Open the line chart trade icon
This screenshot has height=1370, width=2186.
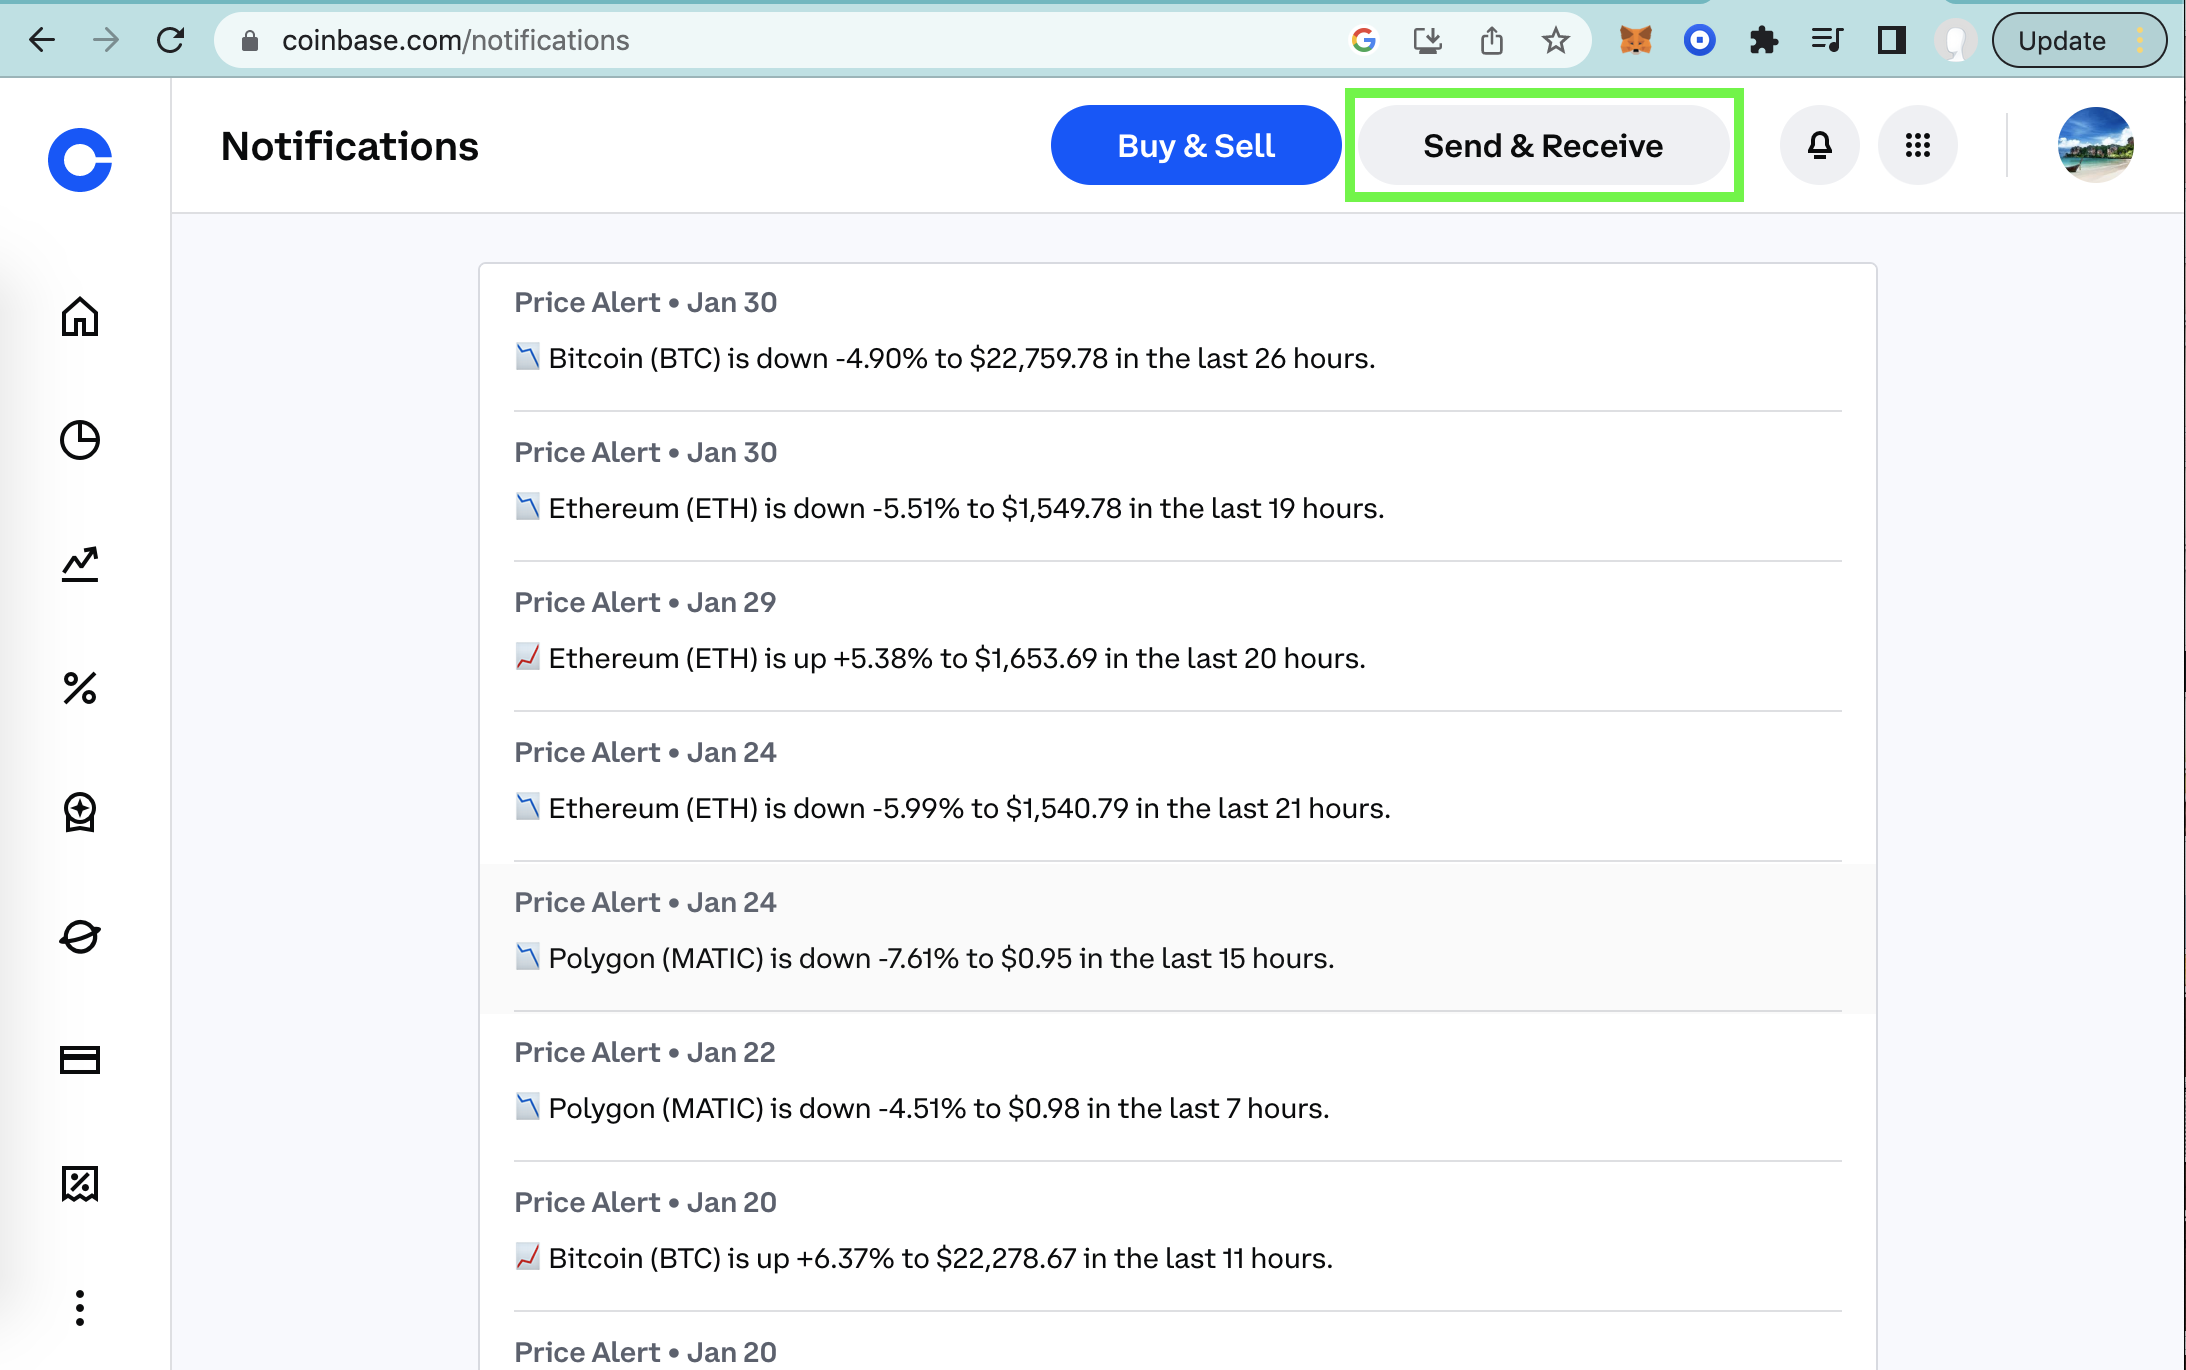[80, 564]
